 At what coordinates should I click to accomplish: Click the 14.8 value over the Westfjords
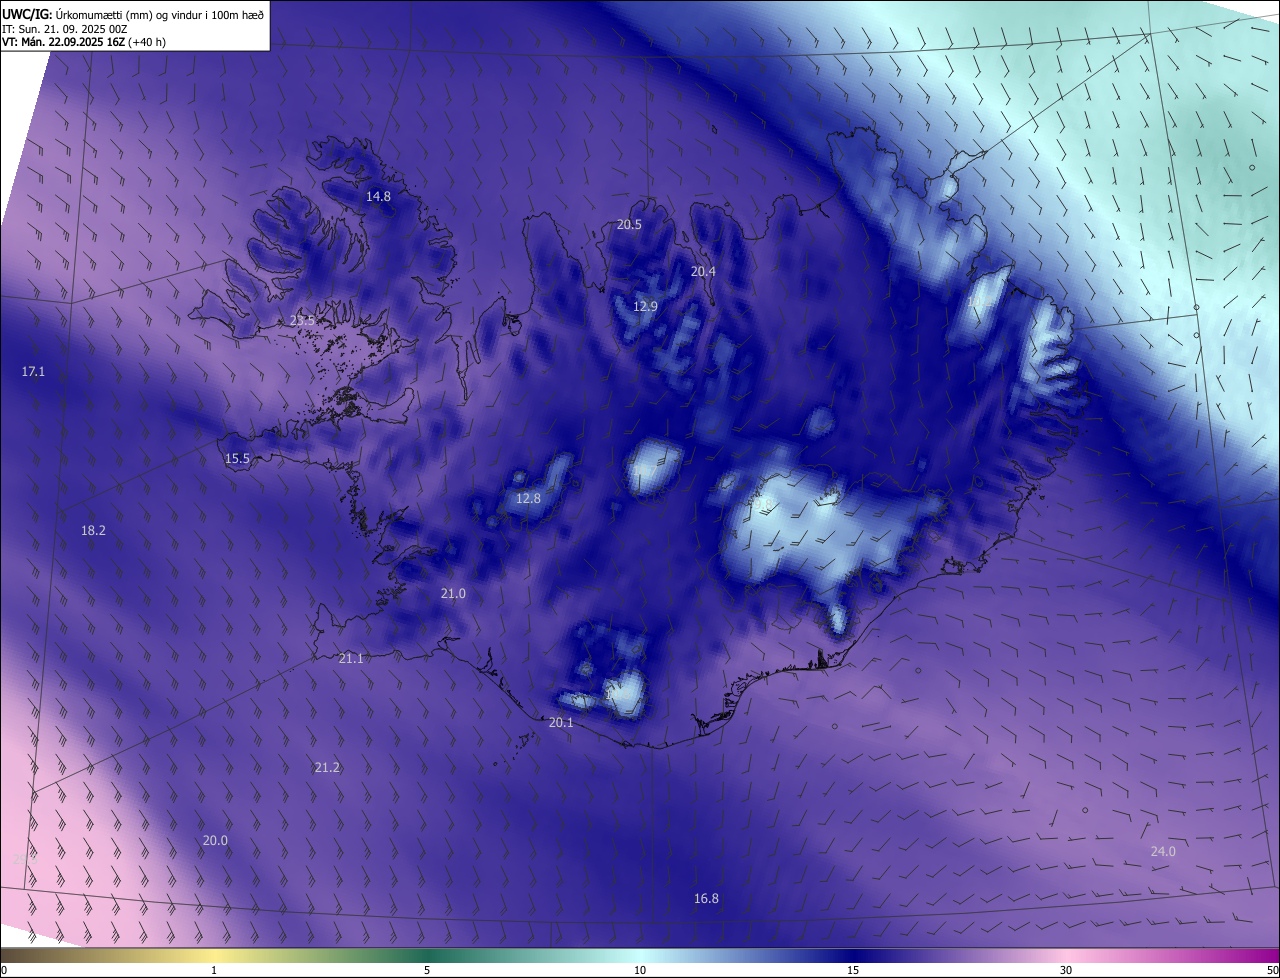pyautogui.click(x=378, y=197)
